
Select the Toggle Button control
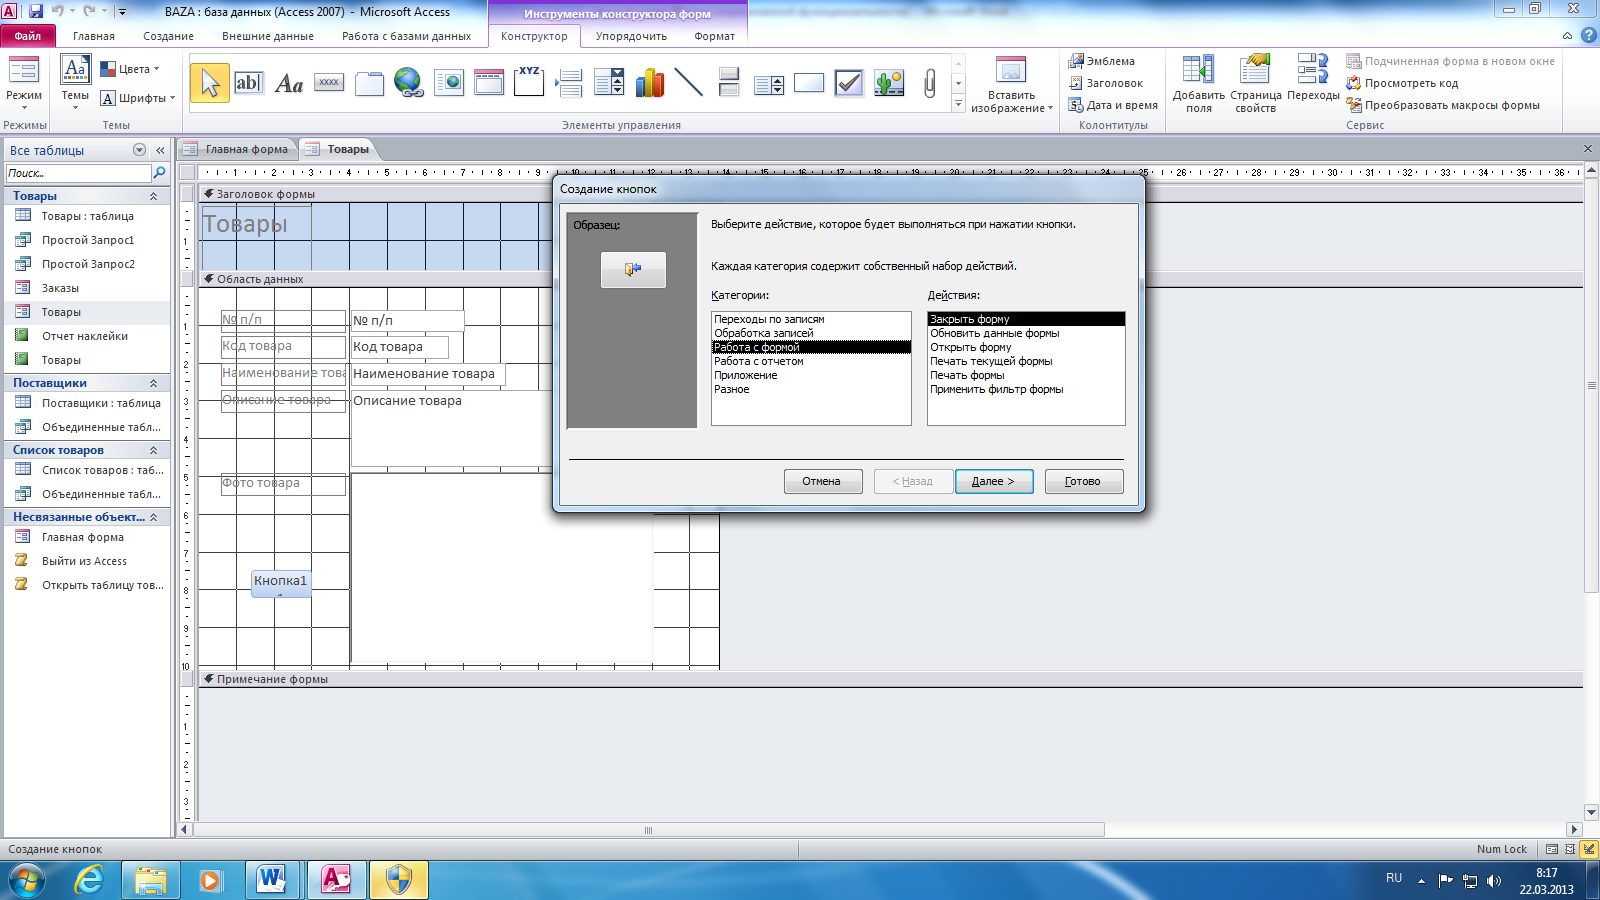point(729,83)
